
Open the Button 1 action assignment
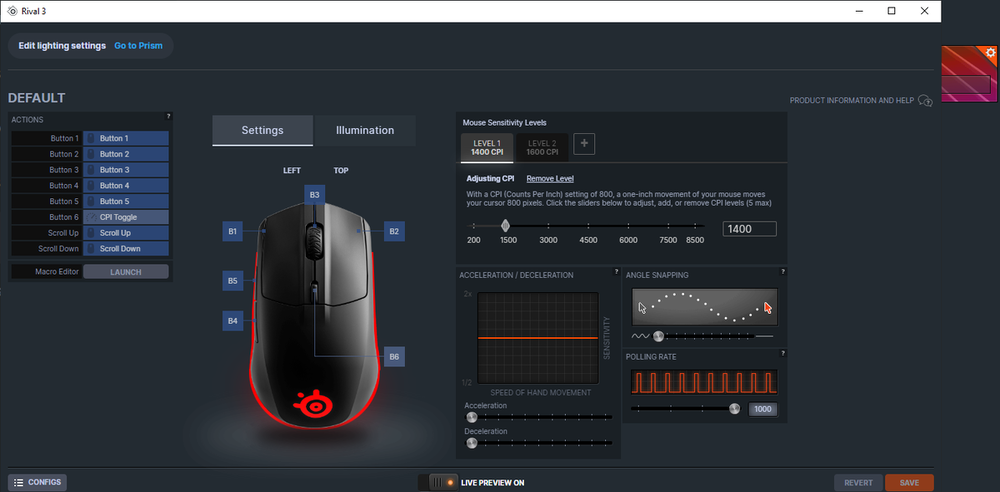[x=126, y=138]
